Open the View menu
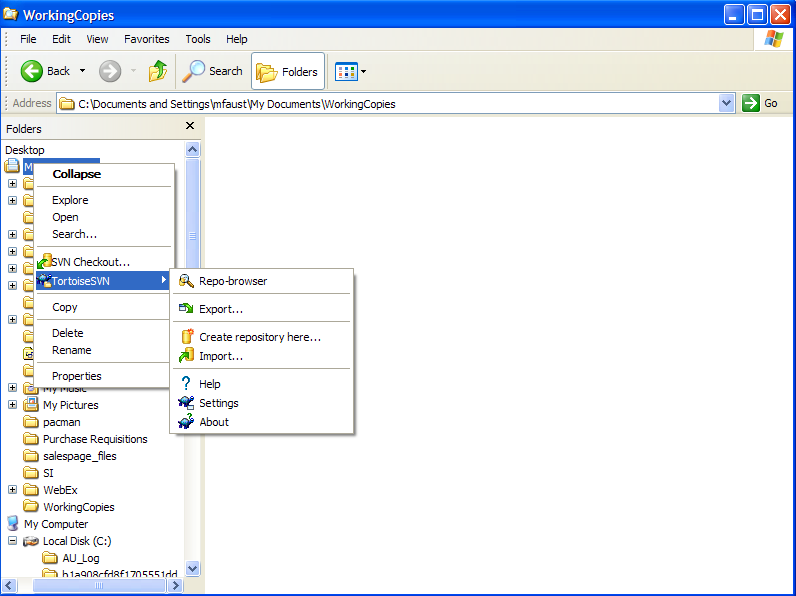Screen dimensions: 796x596 pos(97,39)
